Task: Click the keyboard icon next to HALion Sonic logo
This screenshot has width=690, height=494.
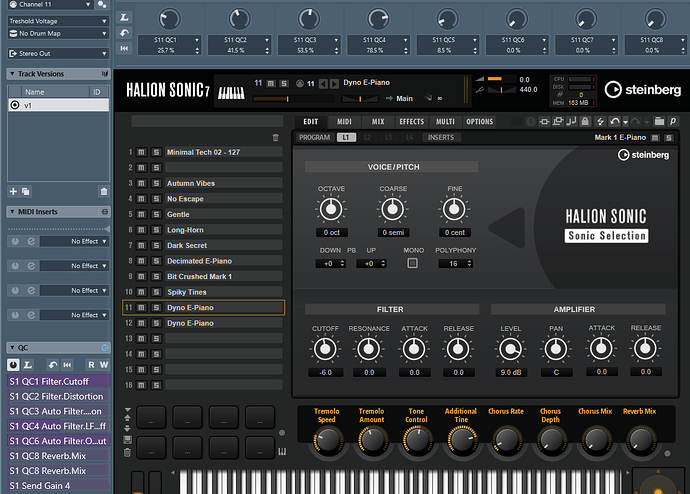Action: [231, 93]
